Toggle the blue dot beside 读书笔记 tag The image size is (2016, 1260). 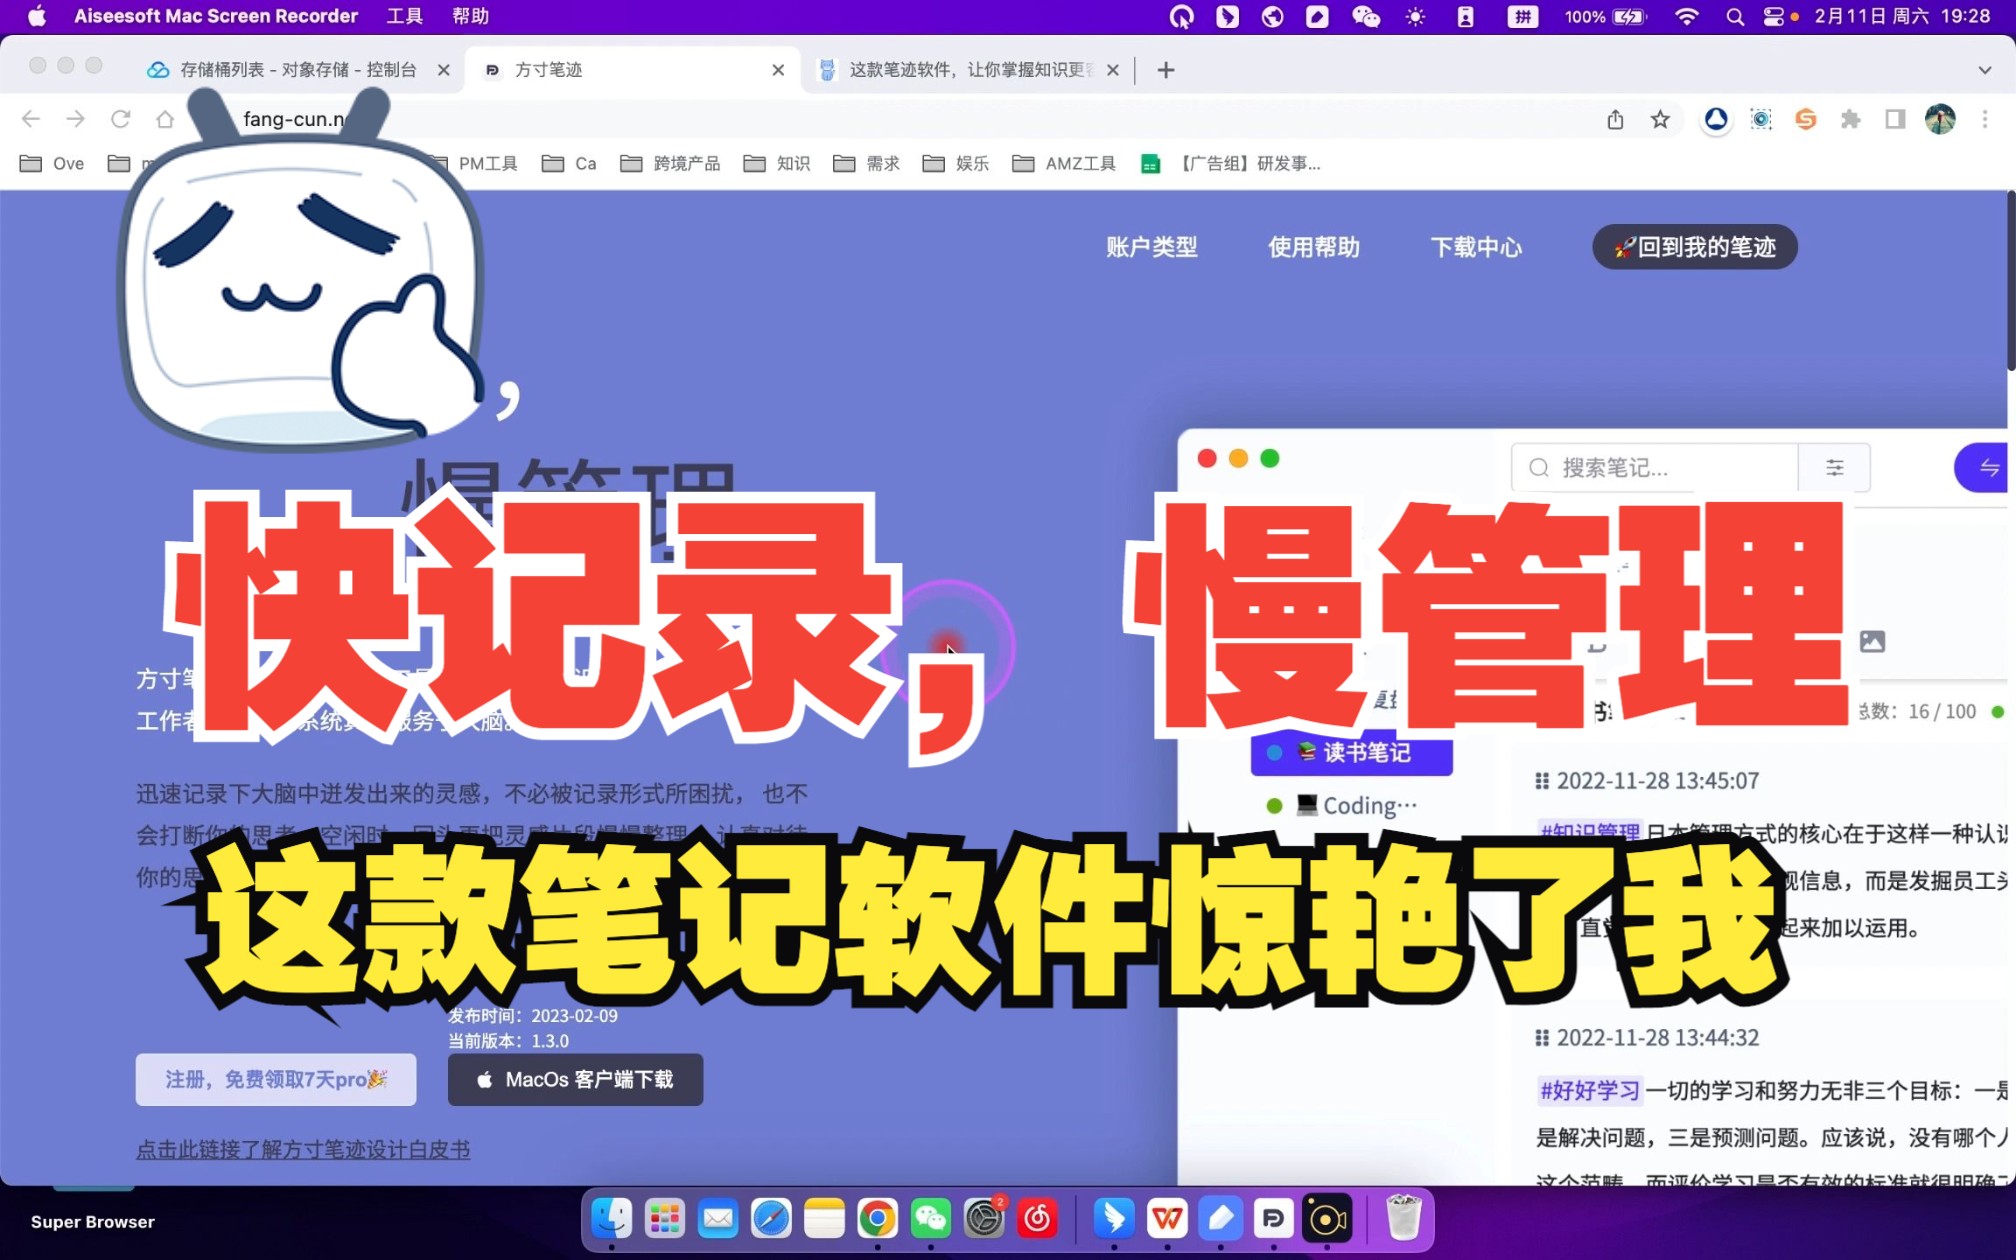click(1272, 754)
